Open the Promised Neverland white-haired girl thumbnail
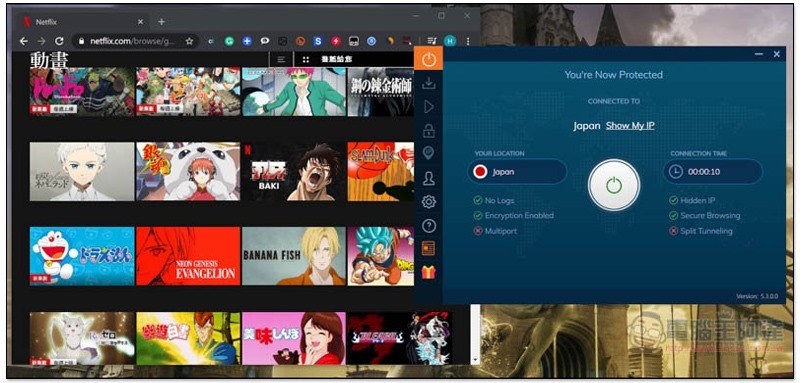This screenshot has width=800, height=383. tap(82, 171)
